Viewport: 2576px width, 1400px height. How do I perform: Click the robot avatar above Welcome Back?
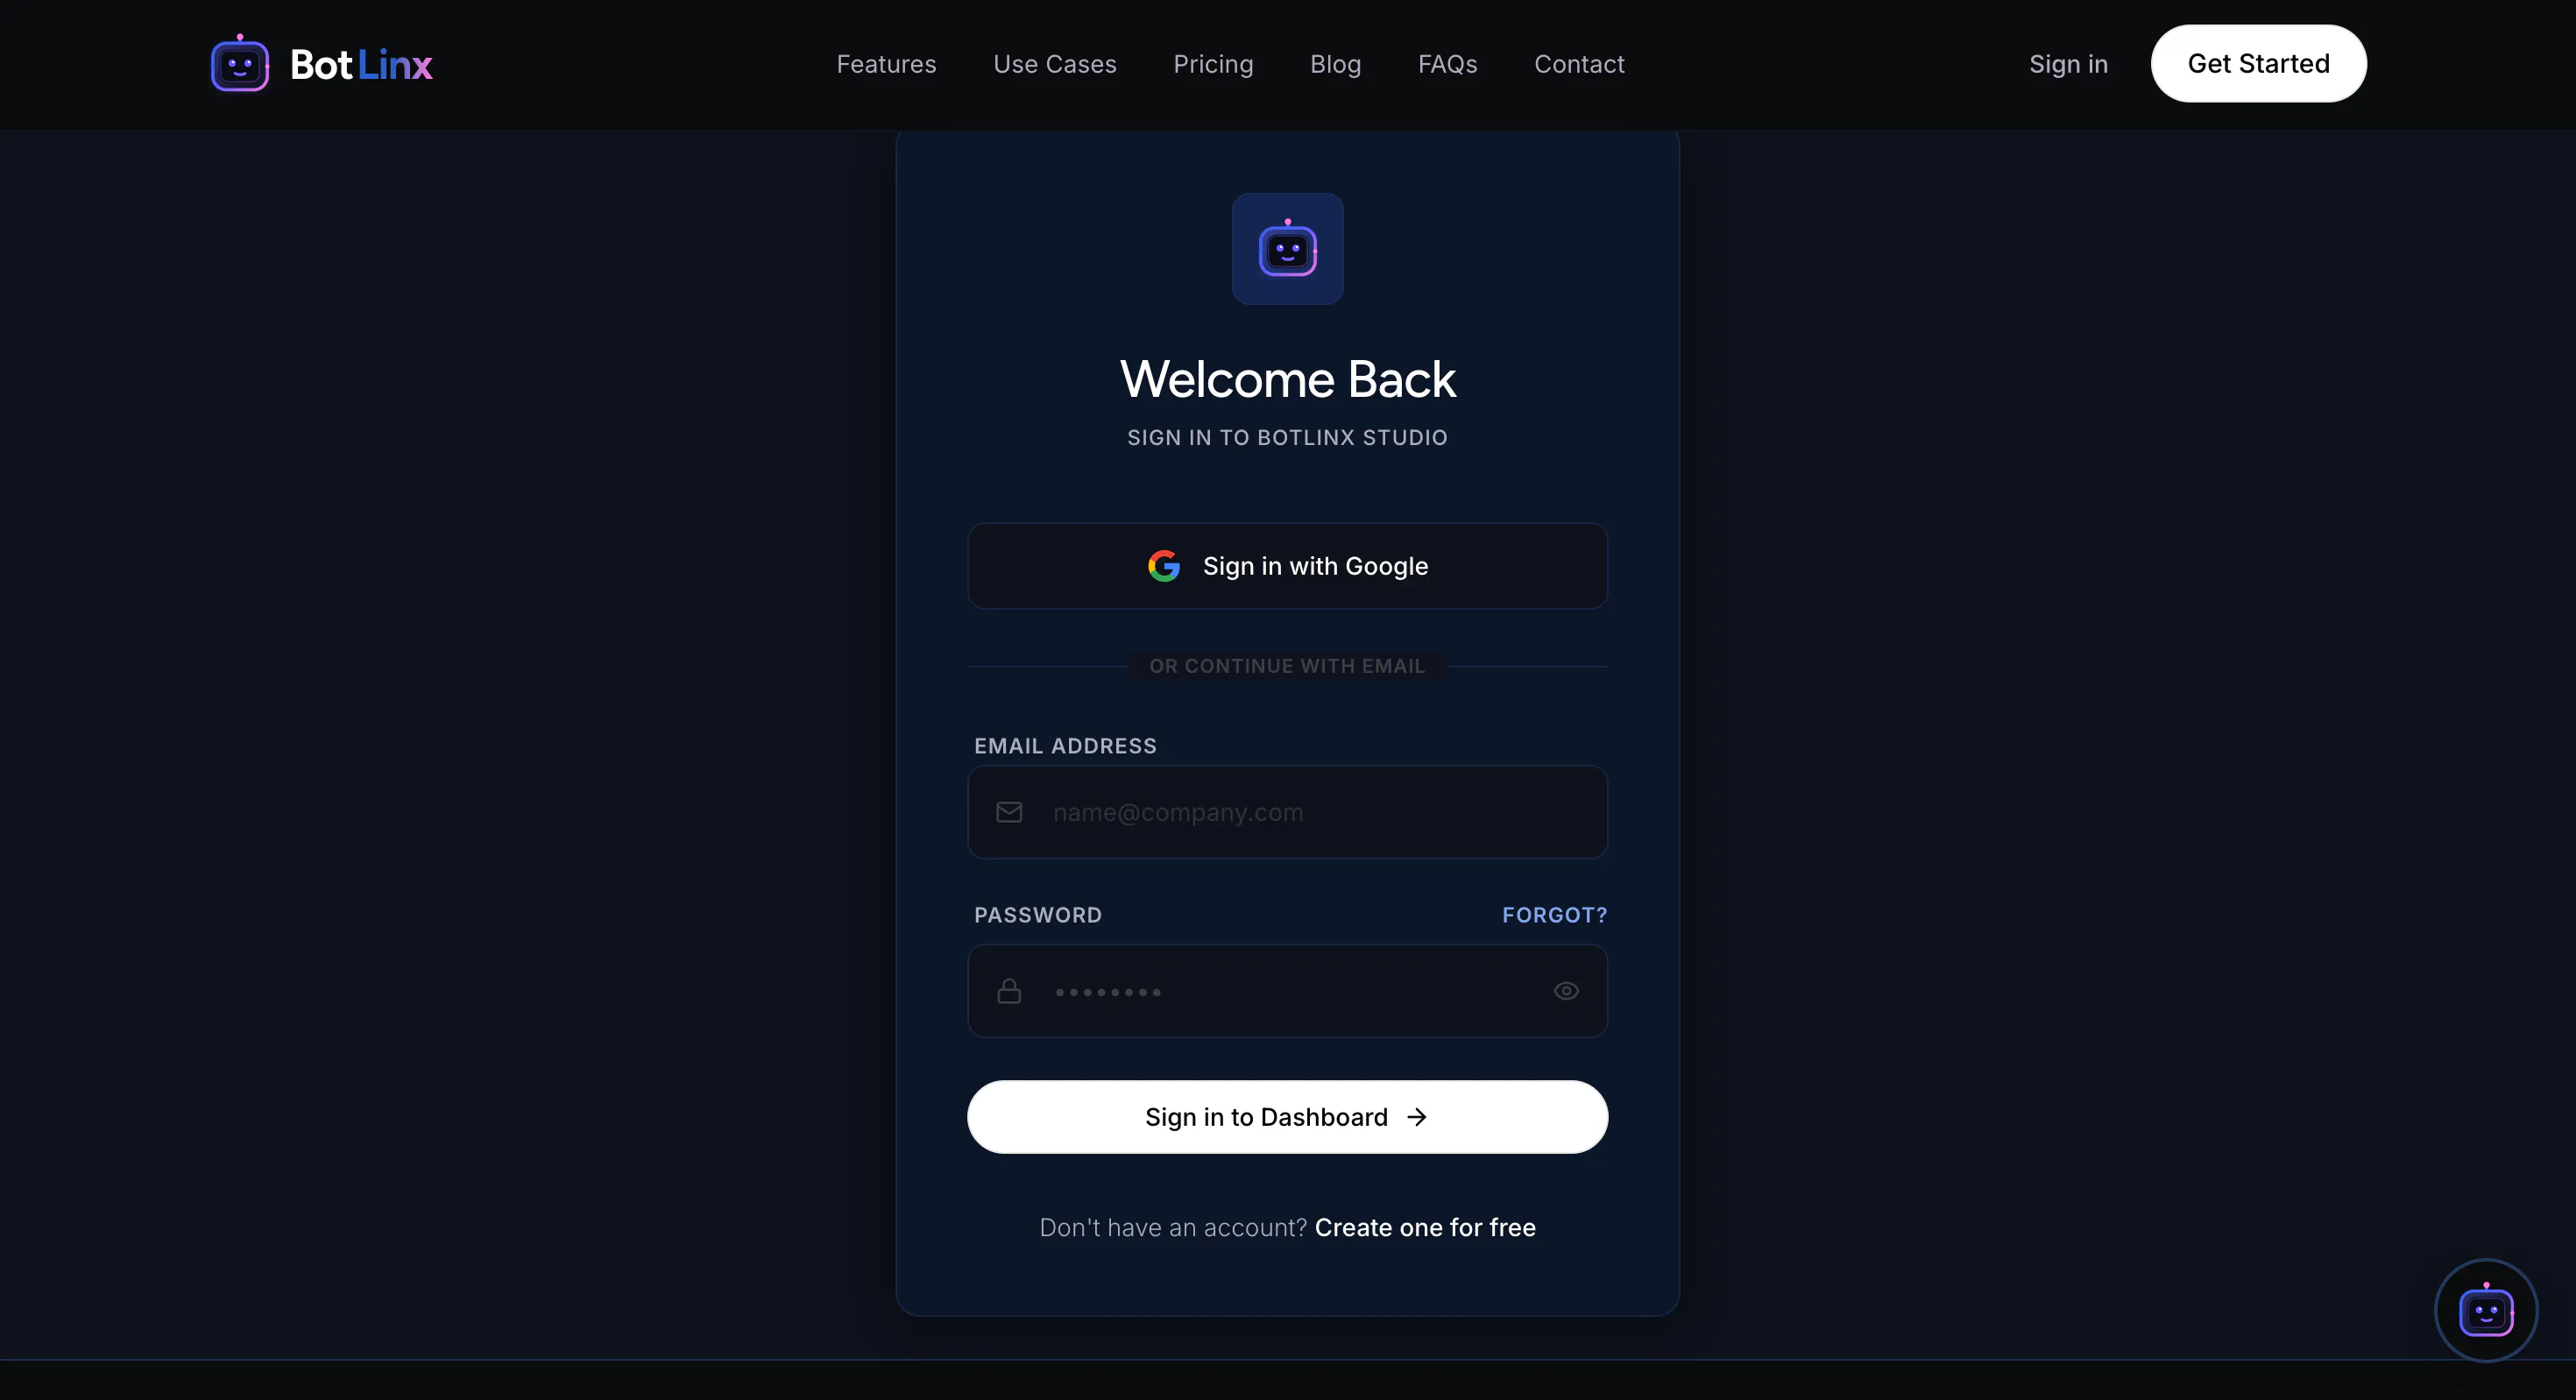point(1287,249)
